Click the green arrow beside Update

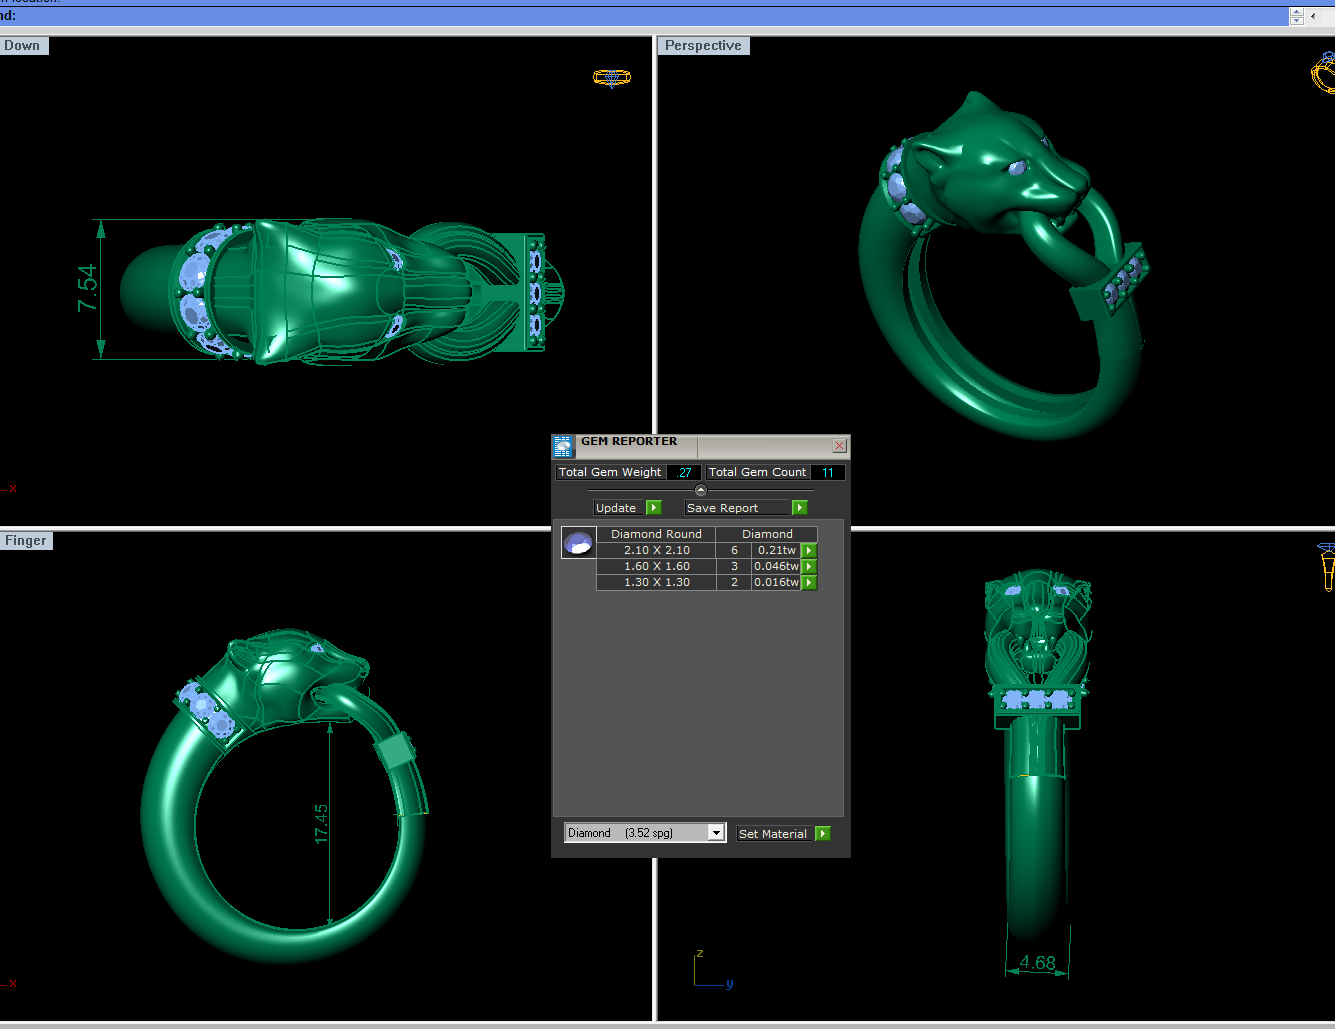(x=654, y=508)
